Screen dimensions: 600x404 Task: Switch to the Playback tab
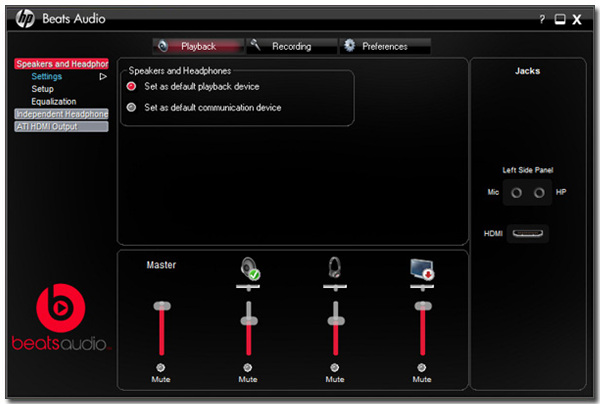(198, 46)
